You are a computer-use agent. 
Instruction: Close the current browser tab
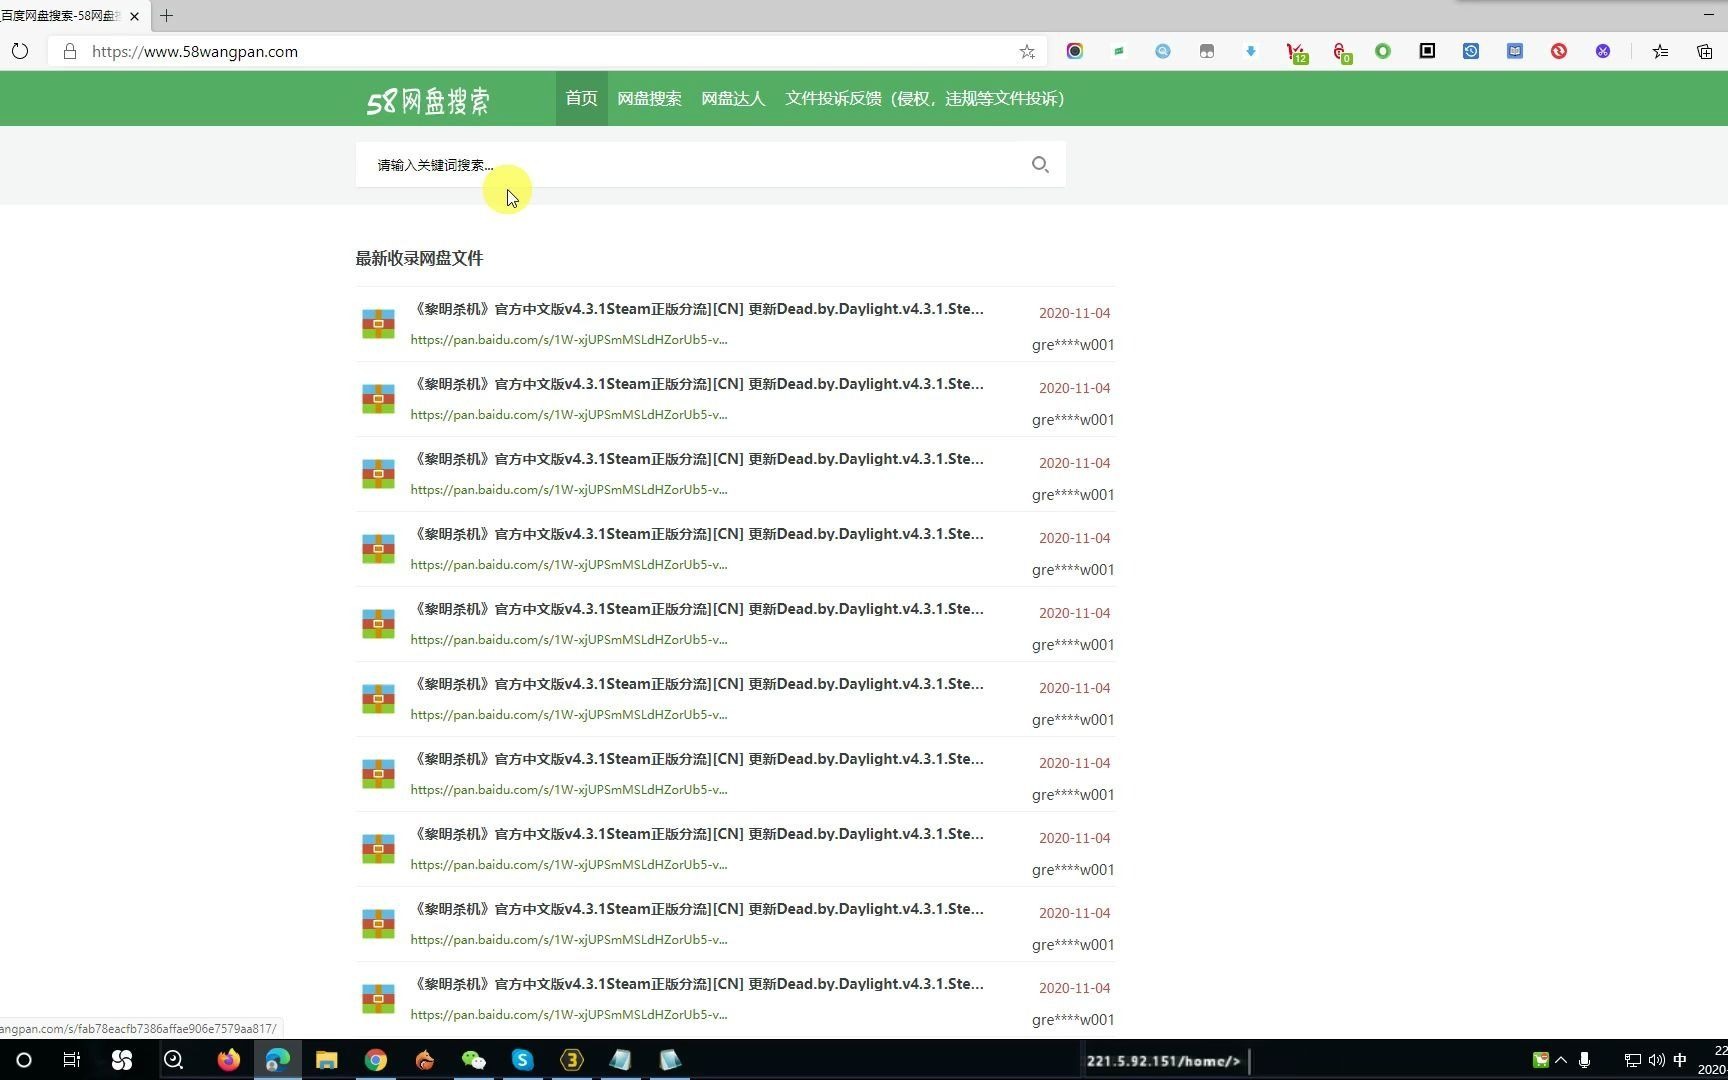click(x=134, y=16)
